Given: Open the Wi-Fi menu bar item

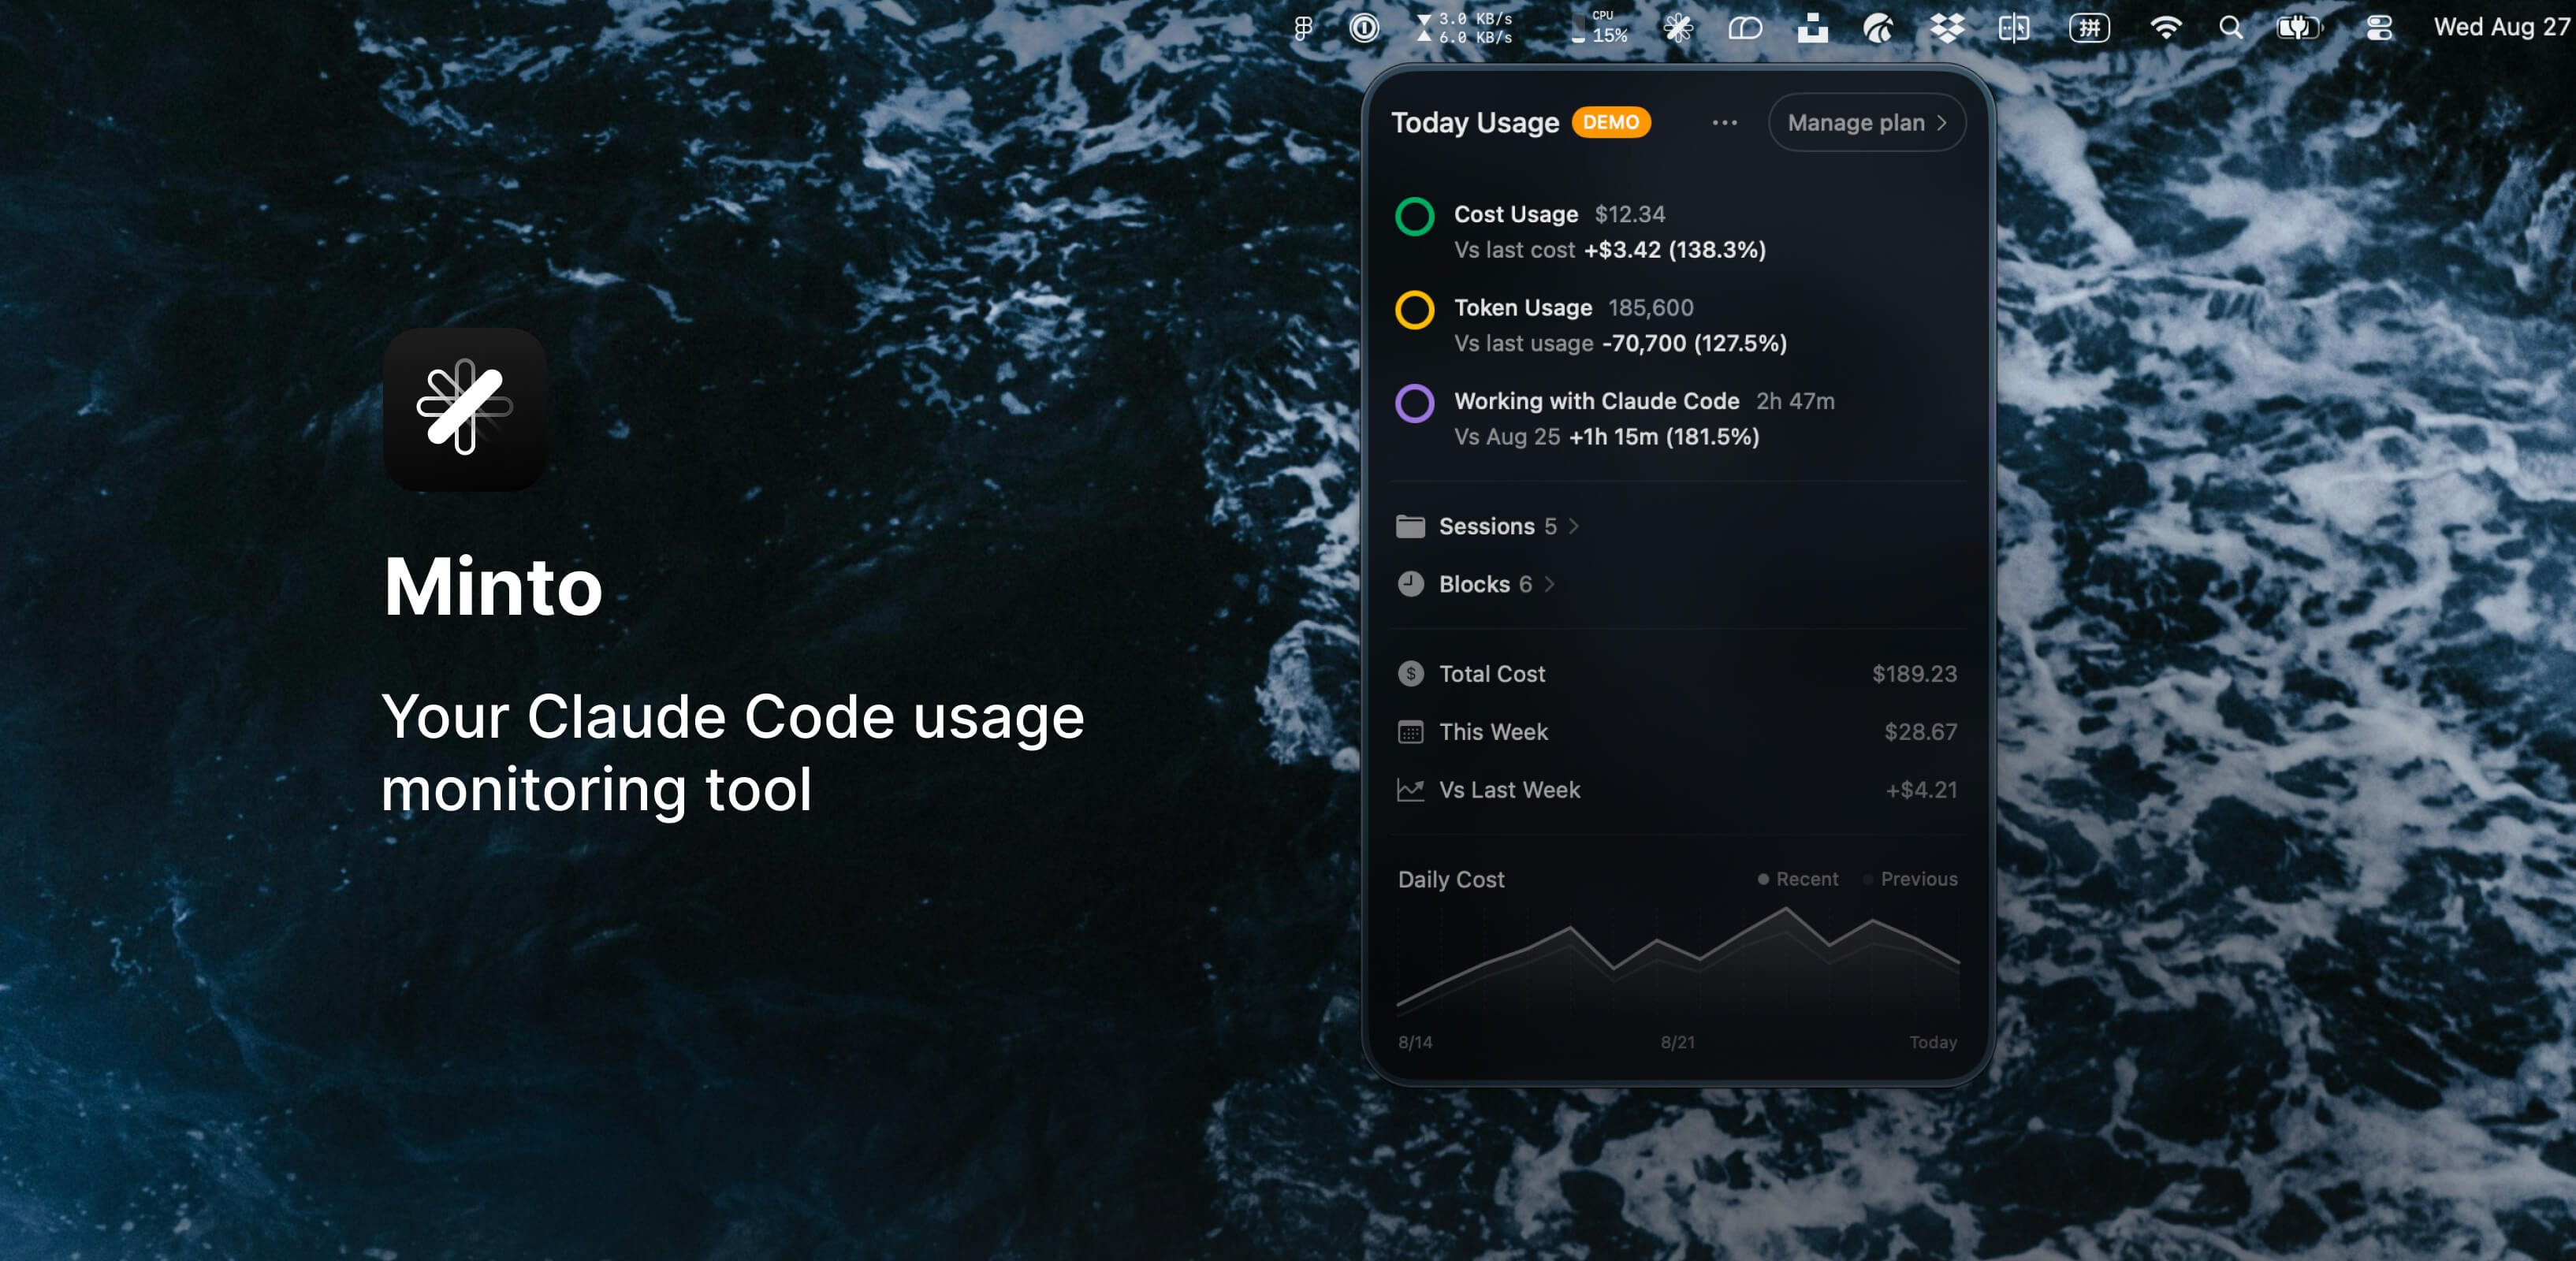Looking at the screenshot, I should pyautogui.click(x=2165, y=28).
